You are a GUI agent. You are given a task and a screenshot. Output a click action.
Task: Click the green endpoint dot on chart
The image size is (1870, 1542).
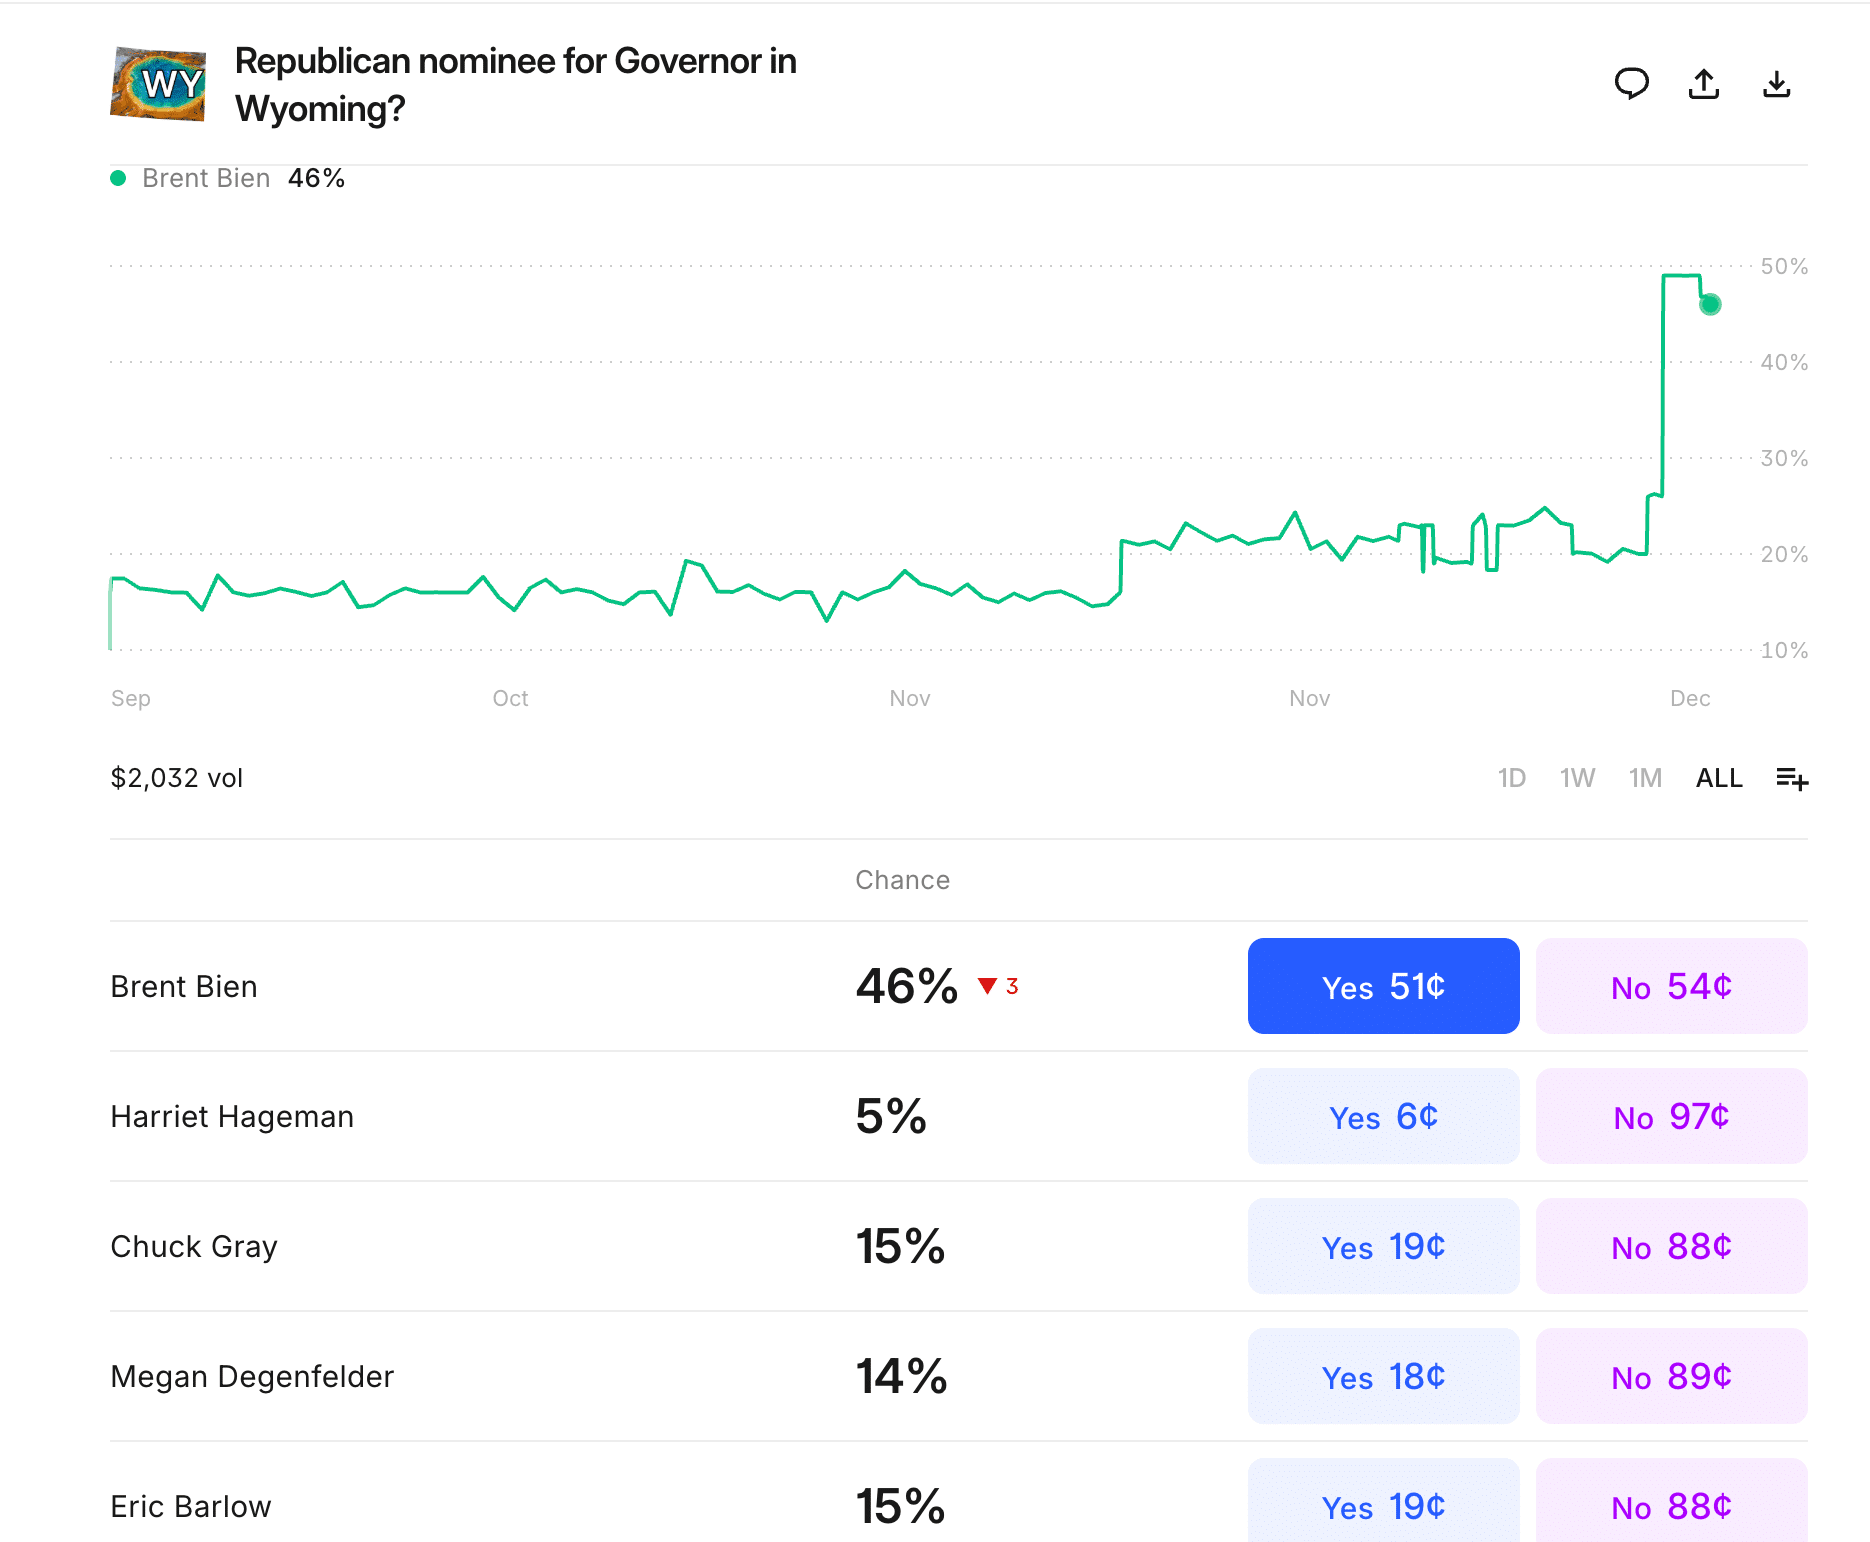tap(1710, 305)
